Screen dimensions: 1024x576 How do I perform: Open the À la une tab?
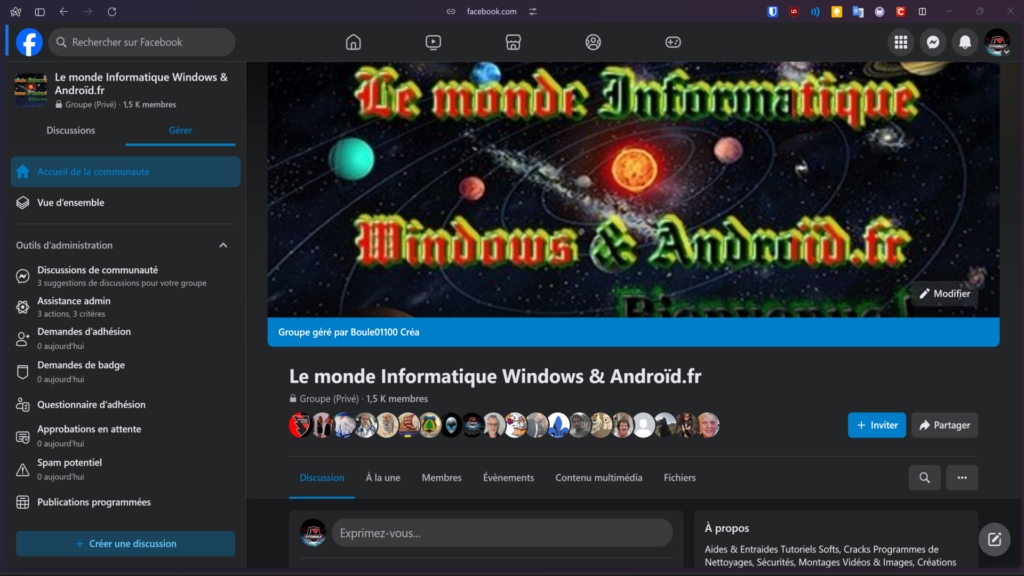(383, 478)
